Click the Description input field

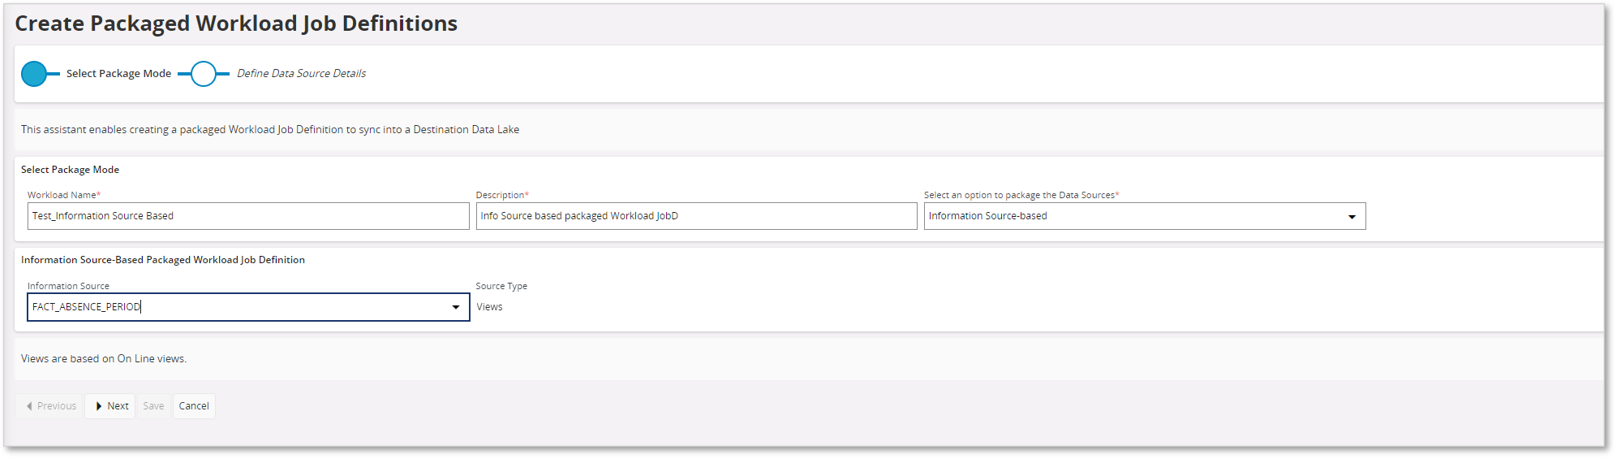pos(696,216)
